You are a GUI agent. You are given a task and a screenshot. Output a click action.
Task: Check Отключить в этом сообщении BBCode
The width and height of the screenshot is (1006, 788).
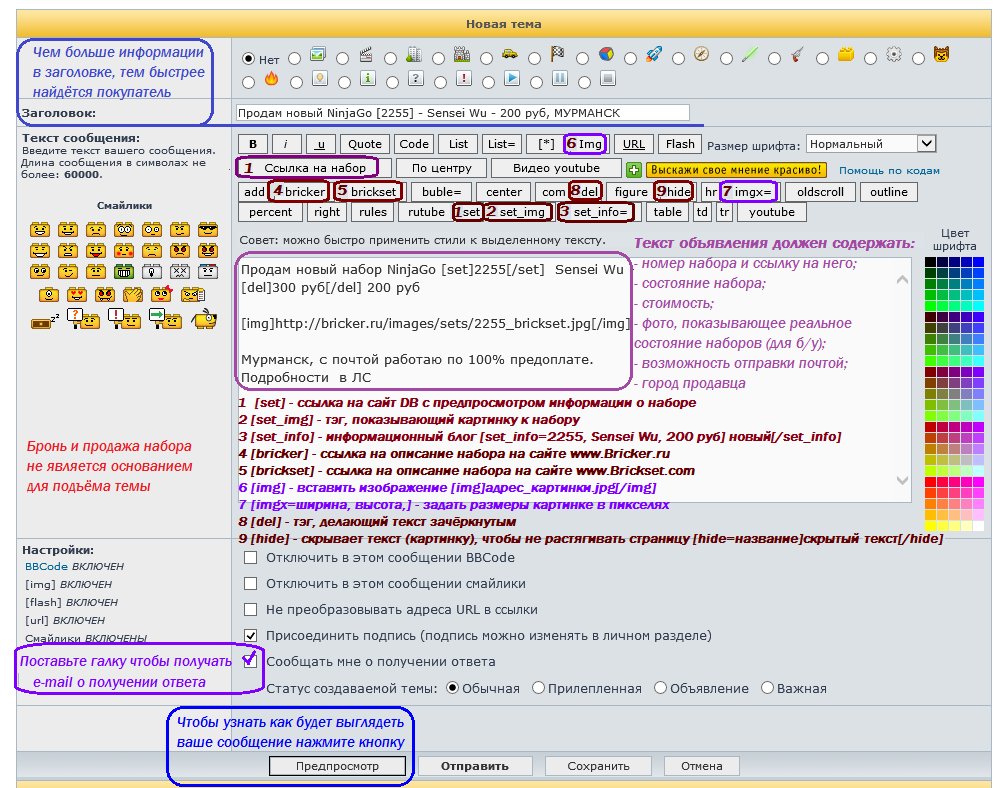[251, 558]
